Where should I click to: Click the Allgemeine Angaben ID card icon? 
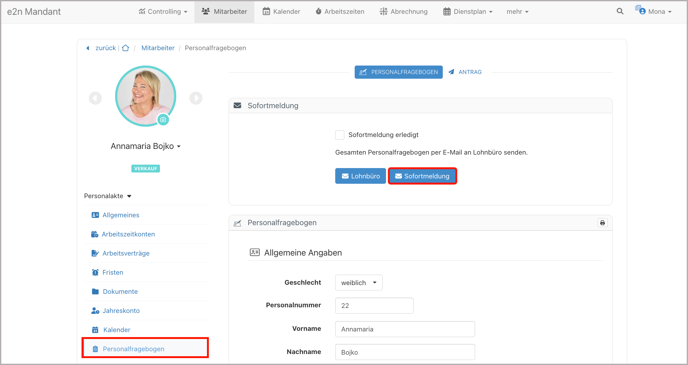coord(254,252)
